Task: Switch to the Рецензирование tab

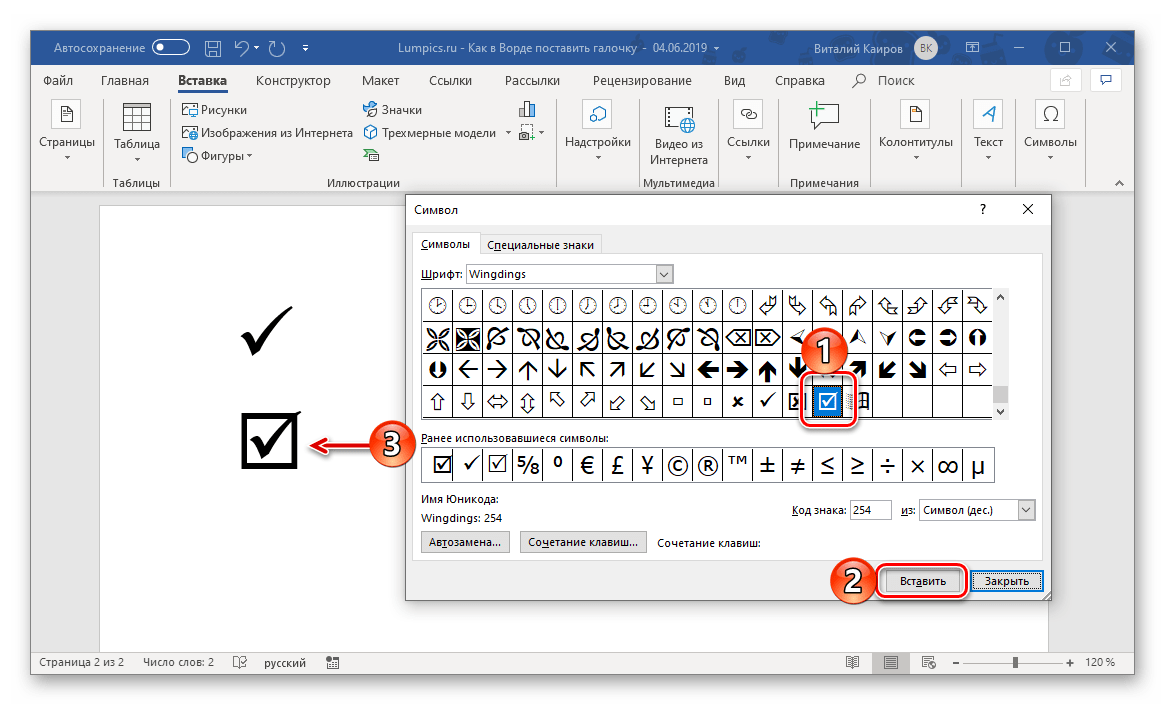Action: click(x=642, y=80)
